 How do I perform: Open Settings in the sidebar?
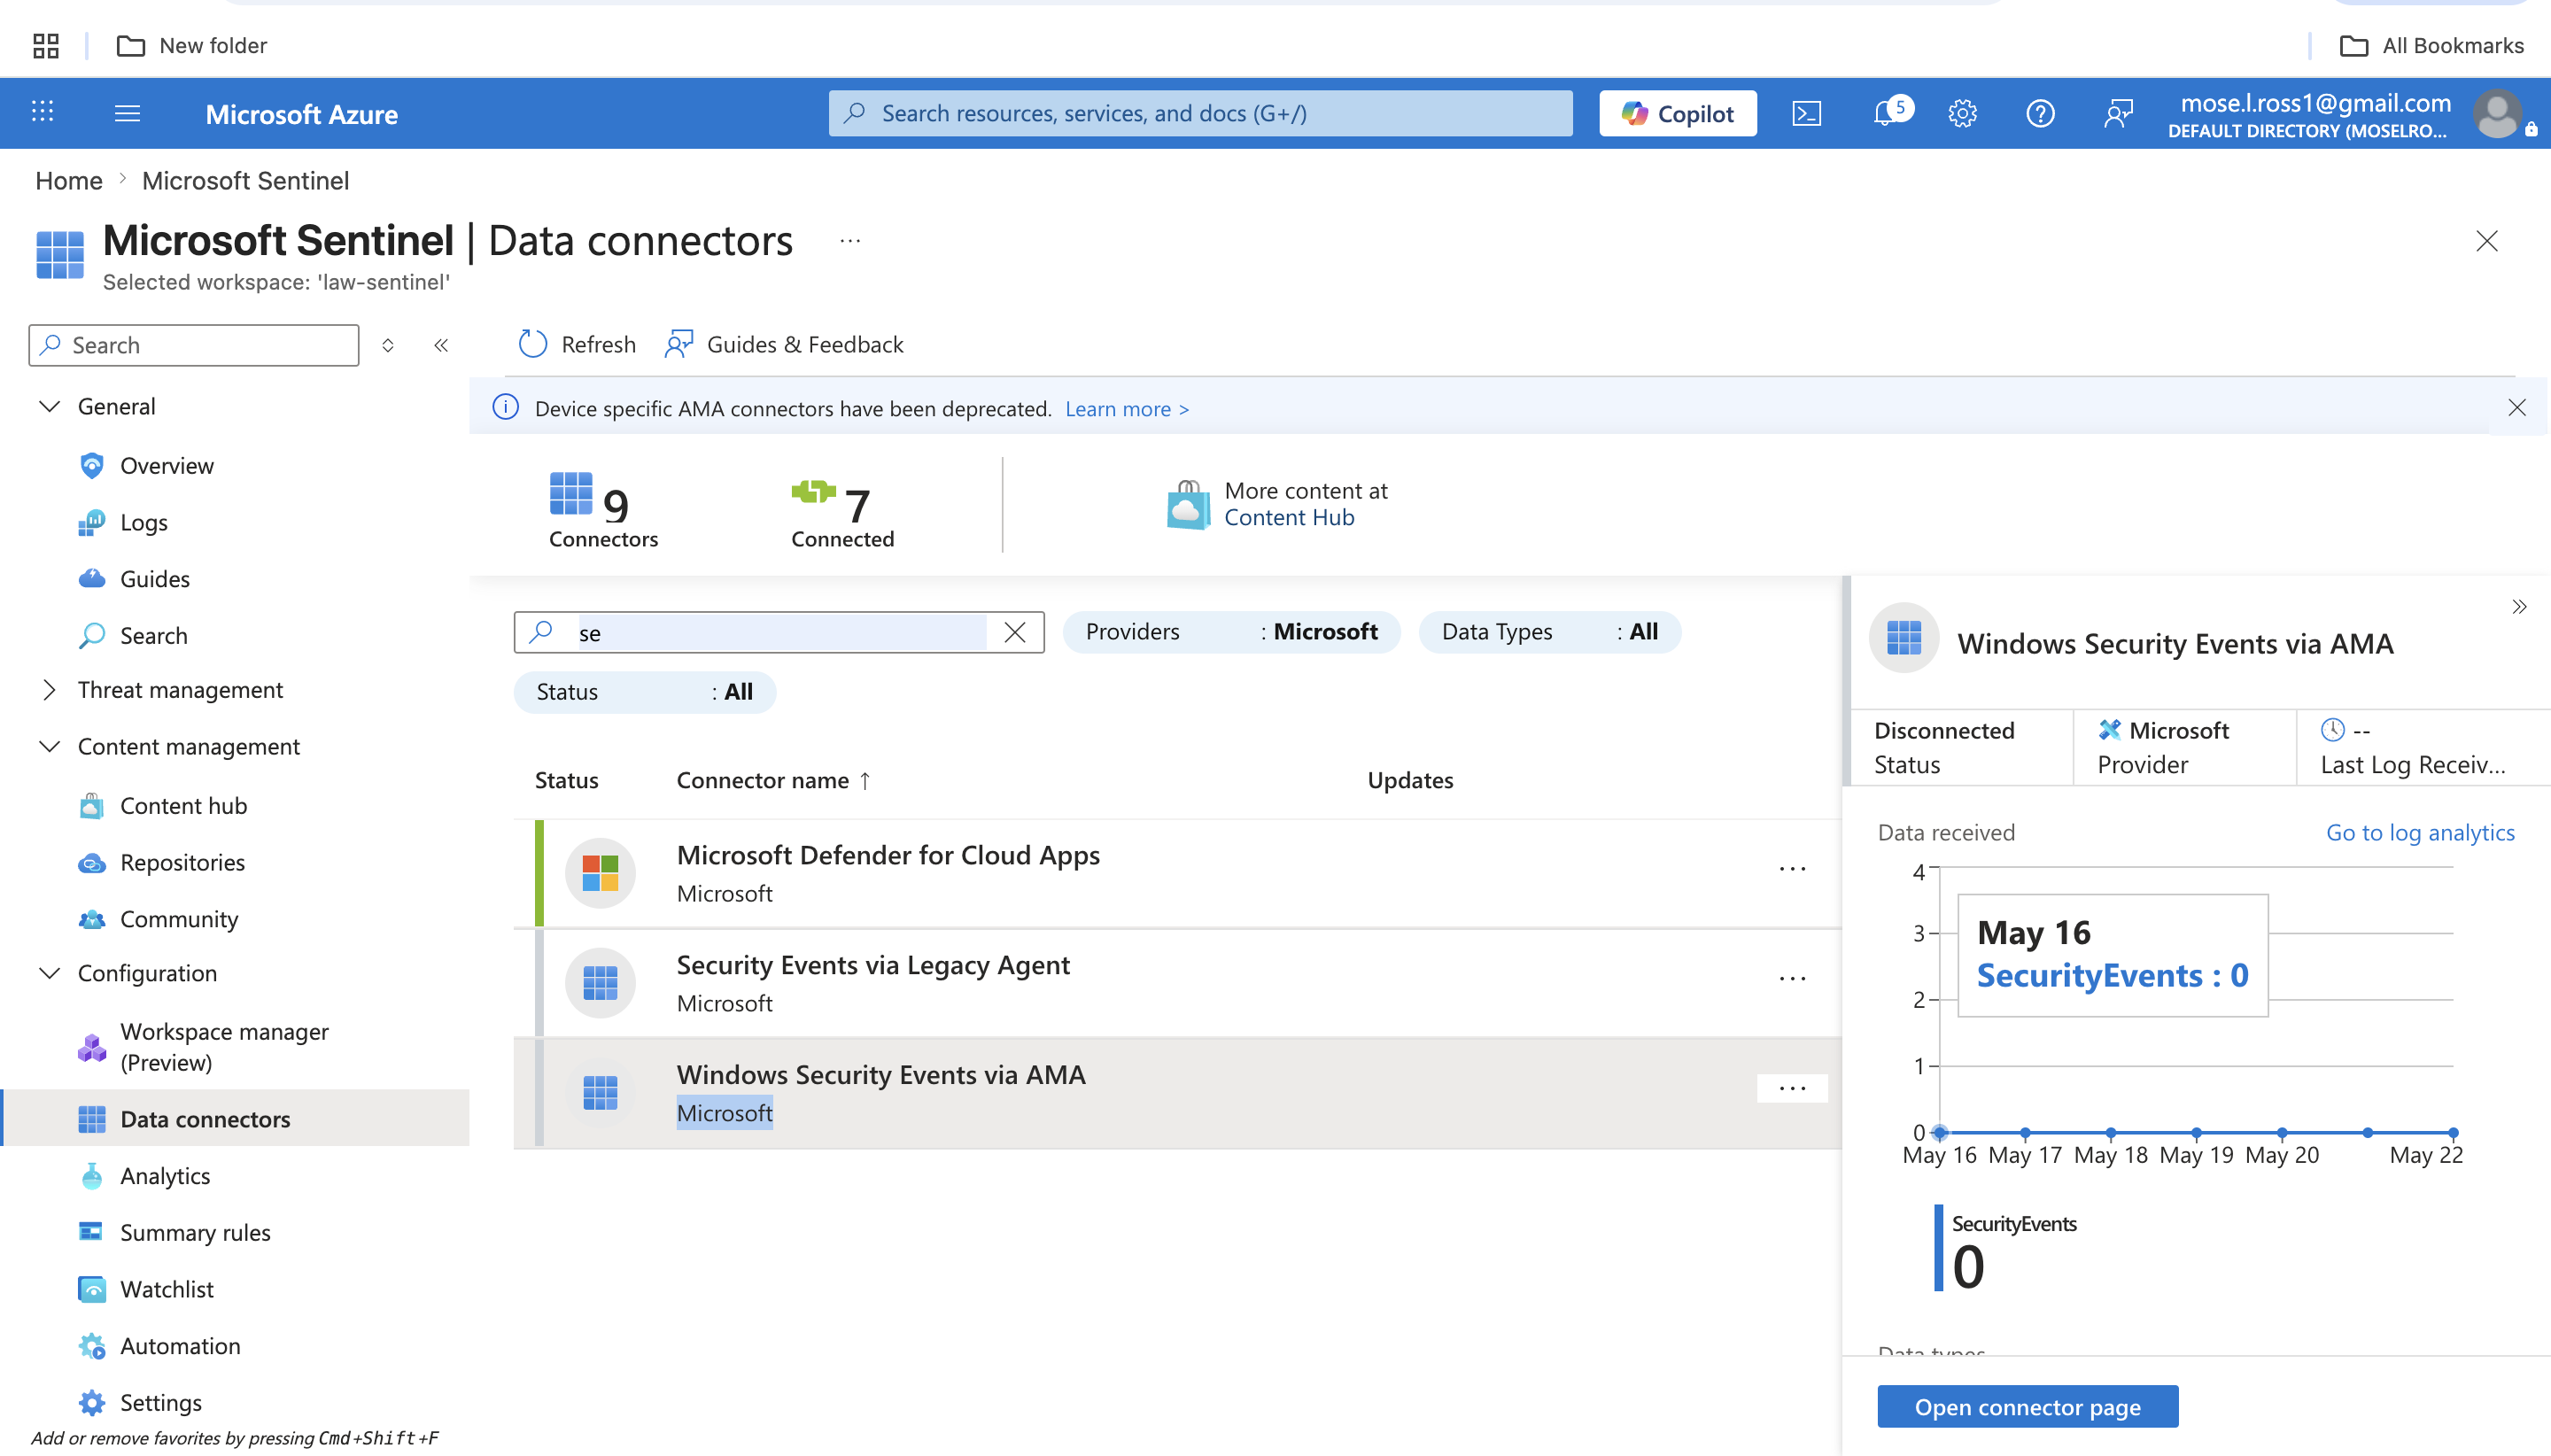click(160, 1403)
